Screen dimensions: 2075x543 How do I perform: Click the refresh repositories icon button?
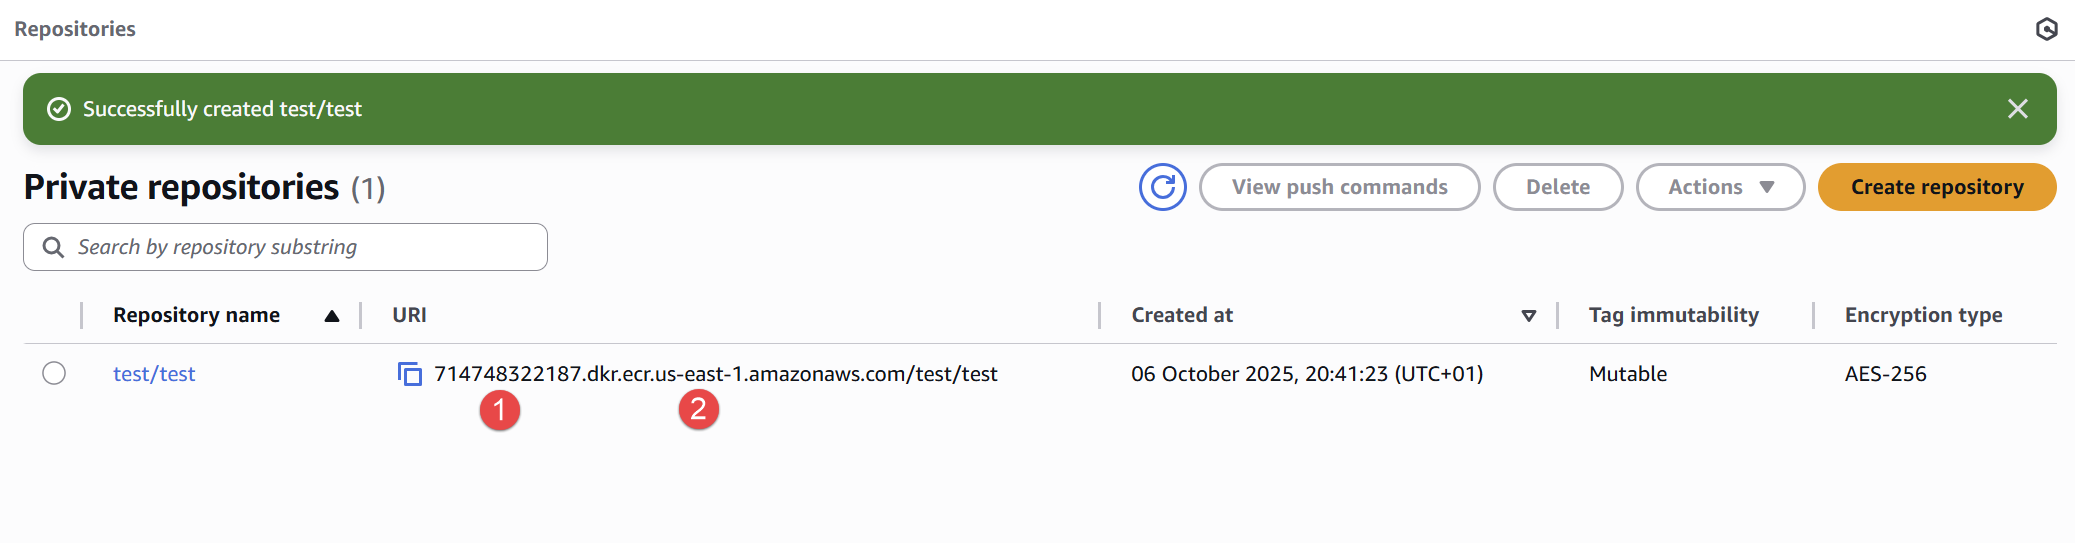coord(1162,187)
